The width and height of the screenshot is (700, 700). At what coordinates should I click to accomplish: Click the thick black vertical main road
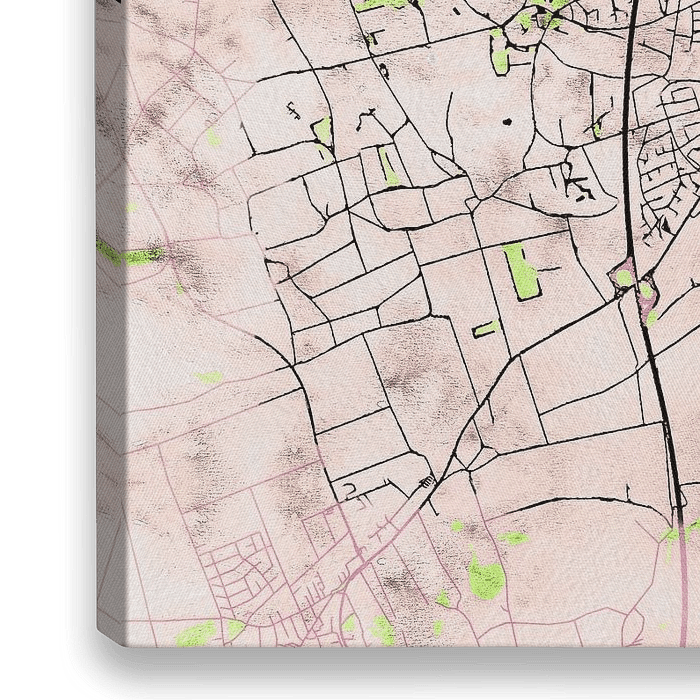click(x=628, y=150)
